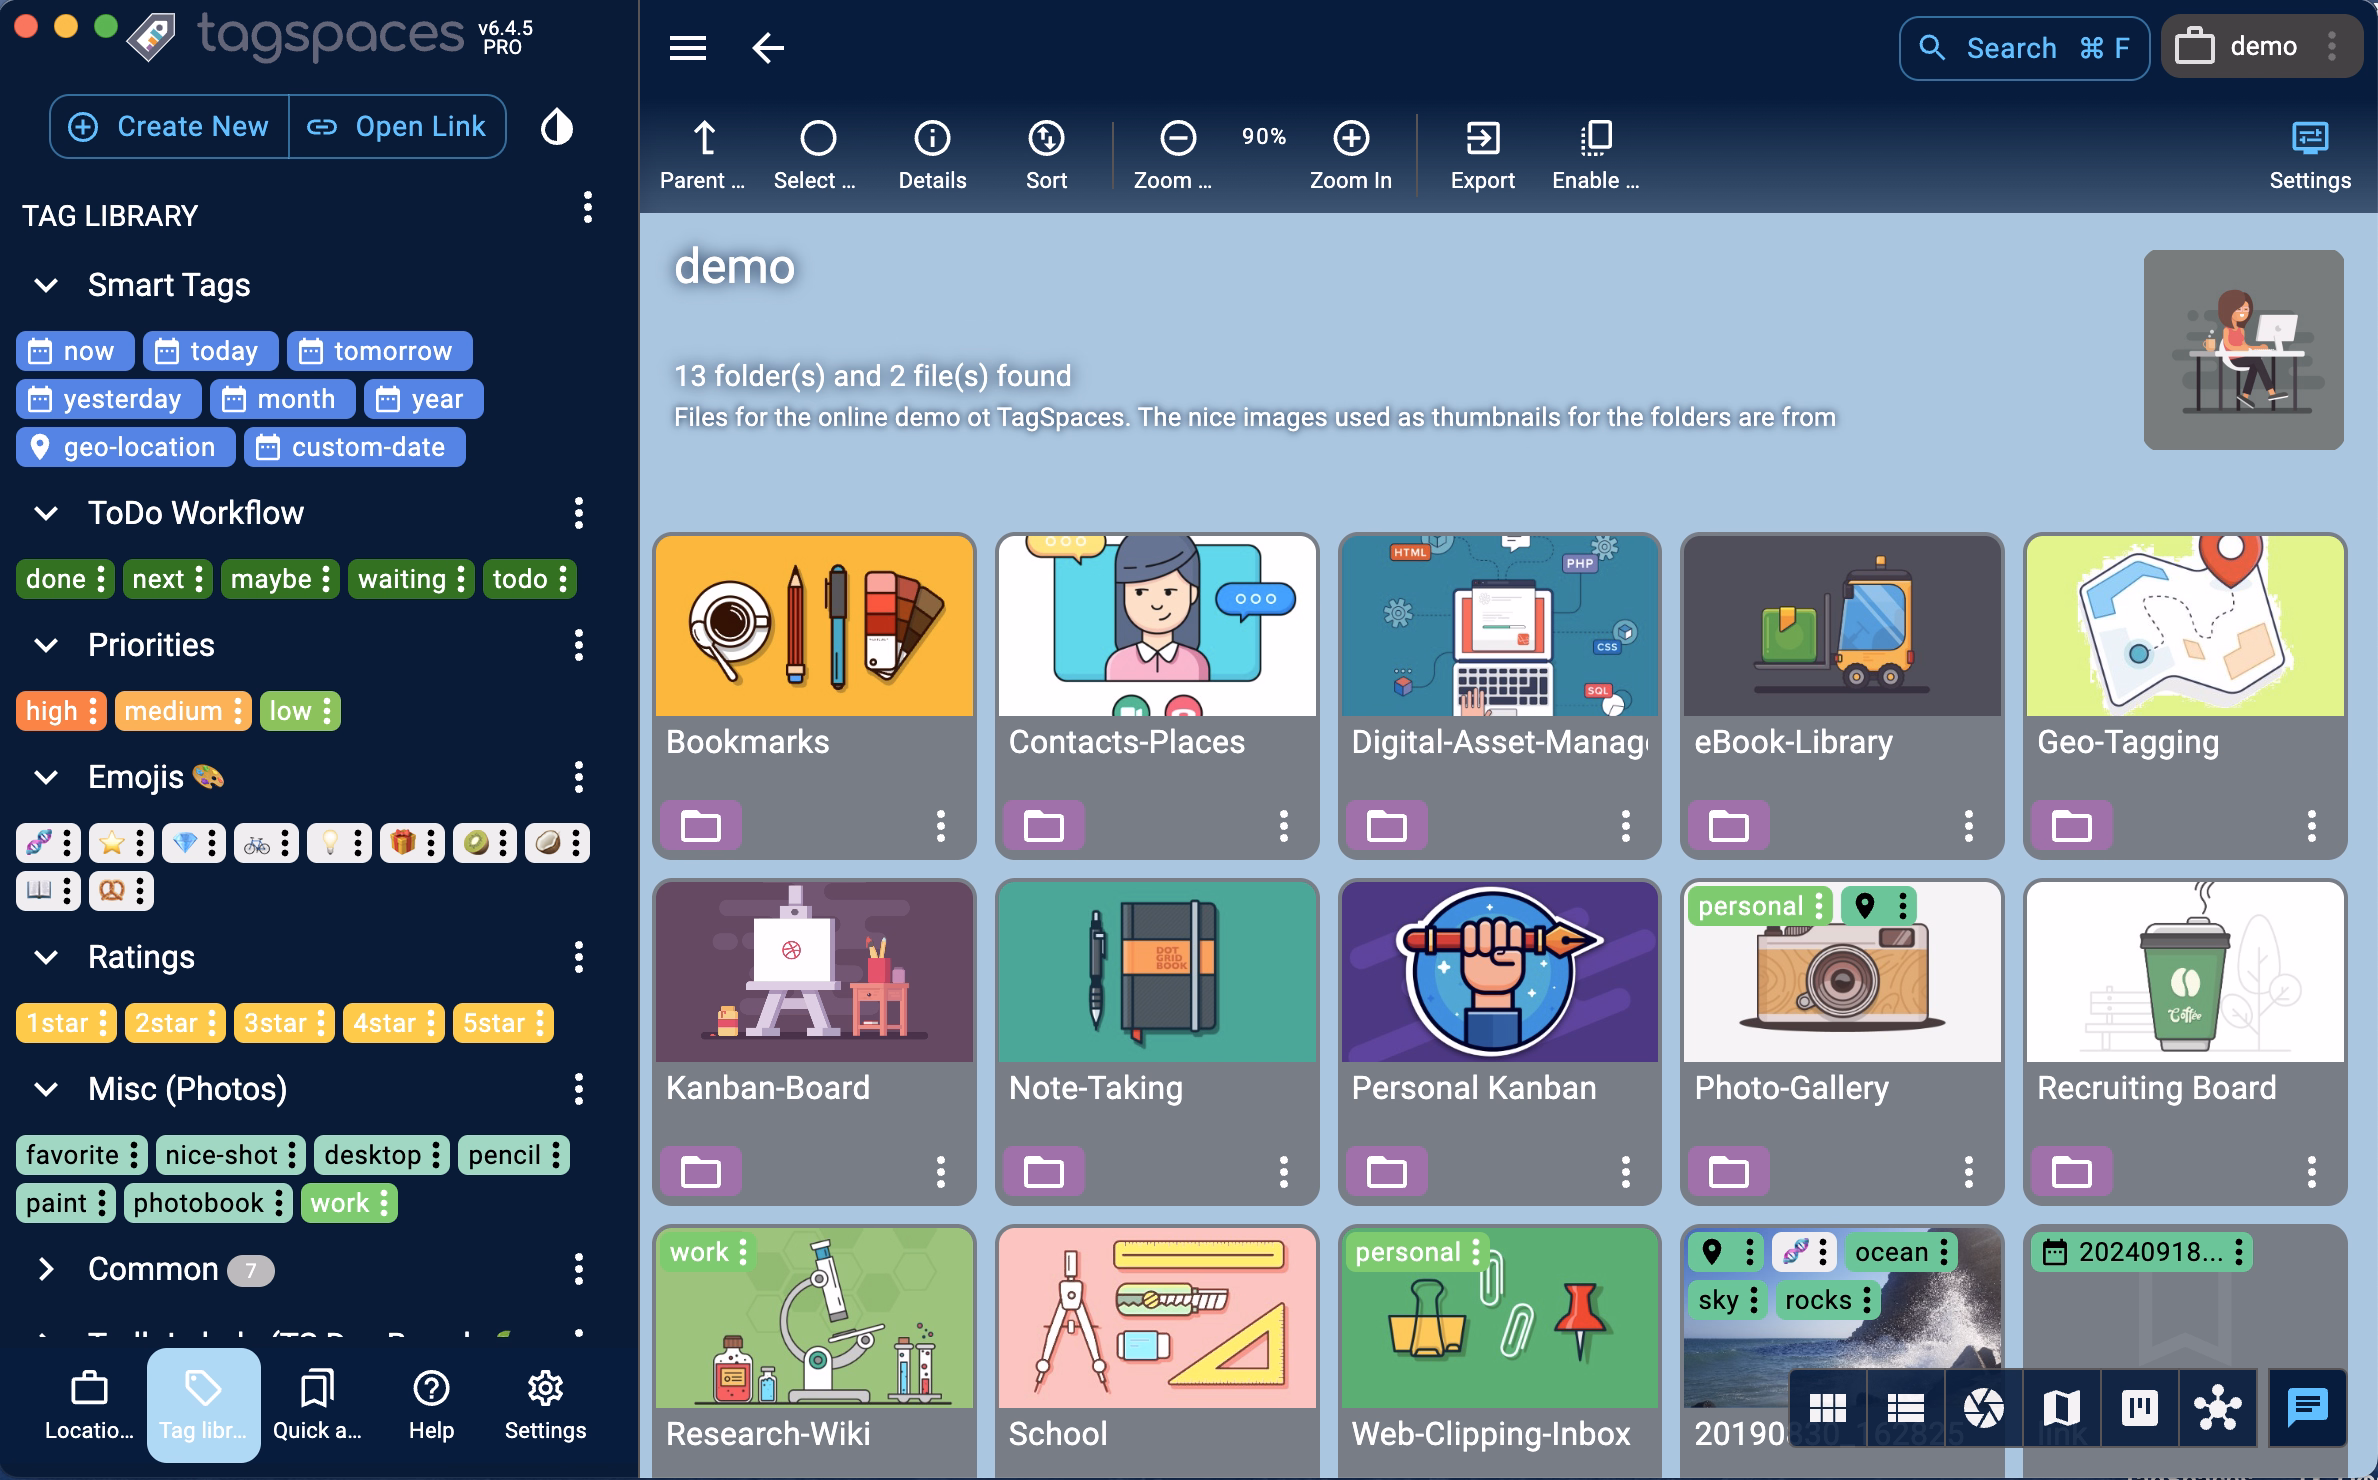Viewport: 2378px width, 1480px height.
Task: Select the yellow 3star rating tag
Action: 283,1023
